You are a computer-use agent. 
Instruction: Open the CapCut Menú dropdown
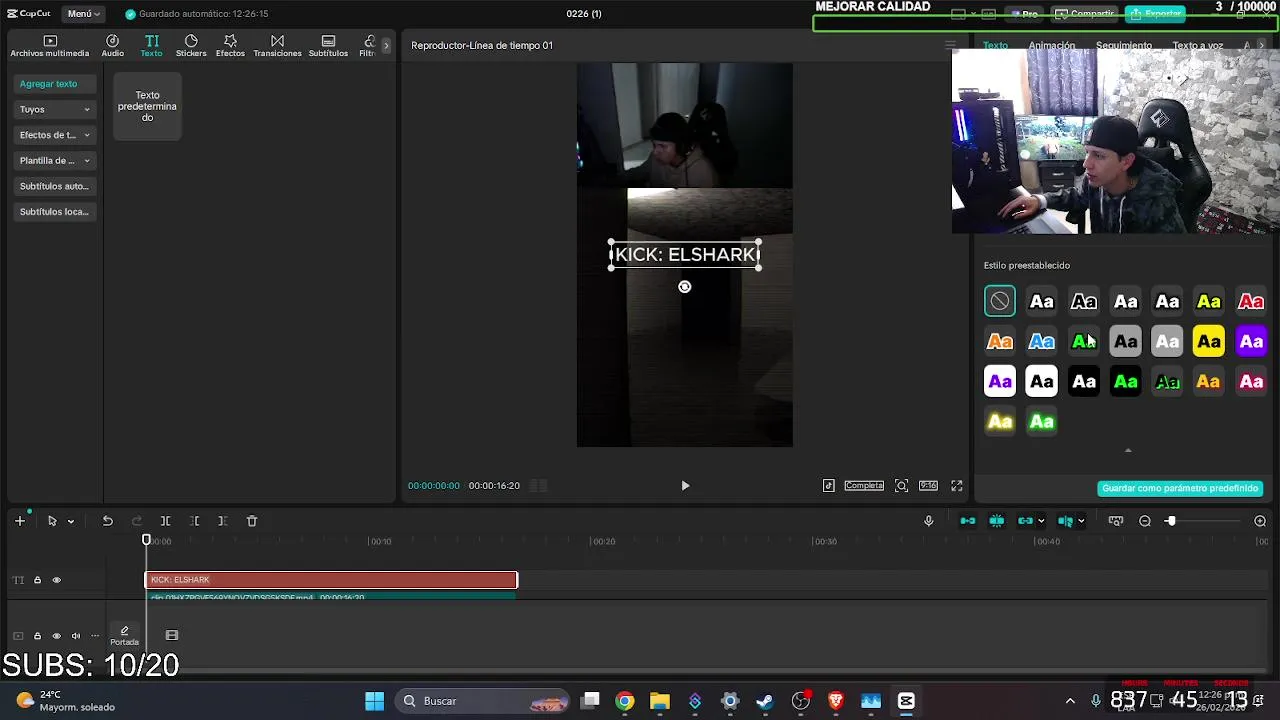click(x=83, y=14)
